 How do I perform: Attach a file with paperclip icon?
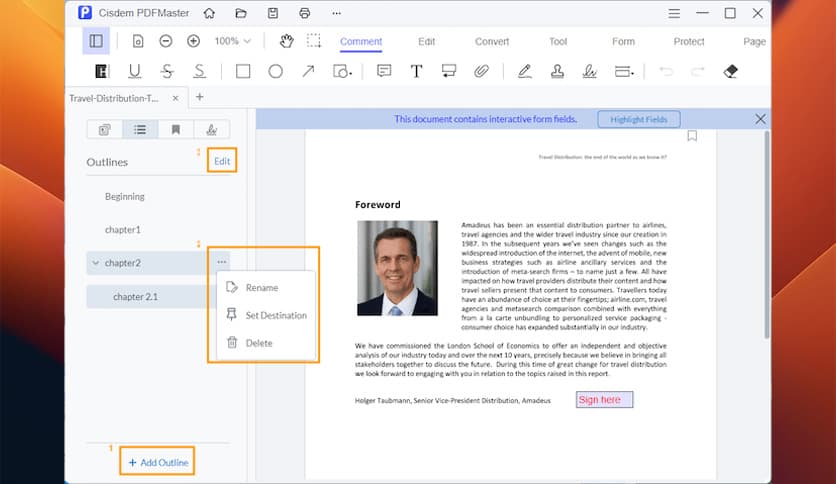click(x=481, y=71)
